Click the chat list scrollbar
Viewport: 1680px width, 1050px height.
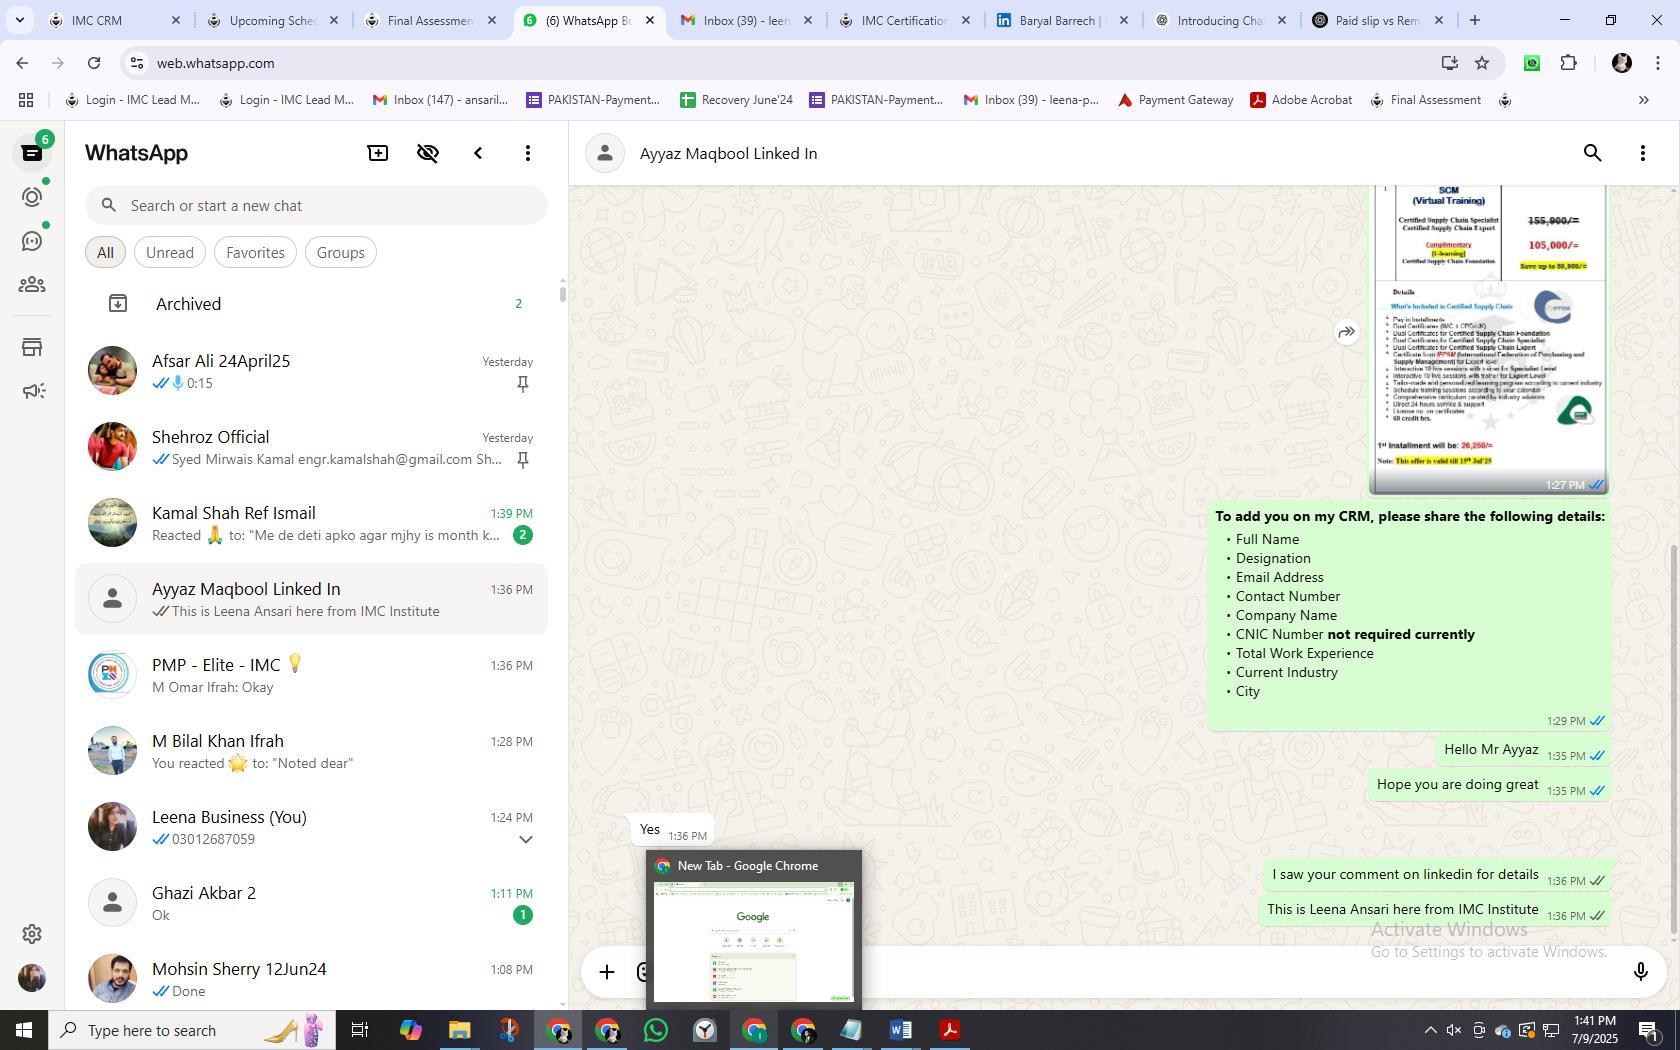[x=562, y=294]
